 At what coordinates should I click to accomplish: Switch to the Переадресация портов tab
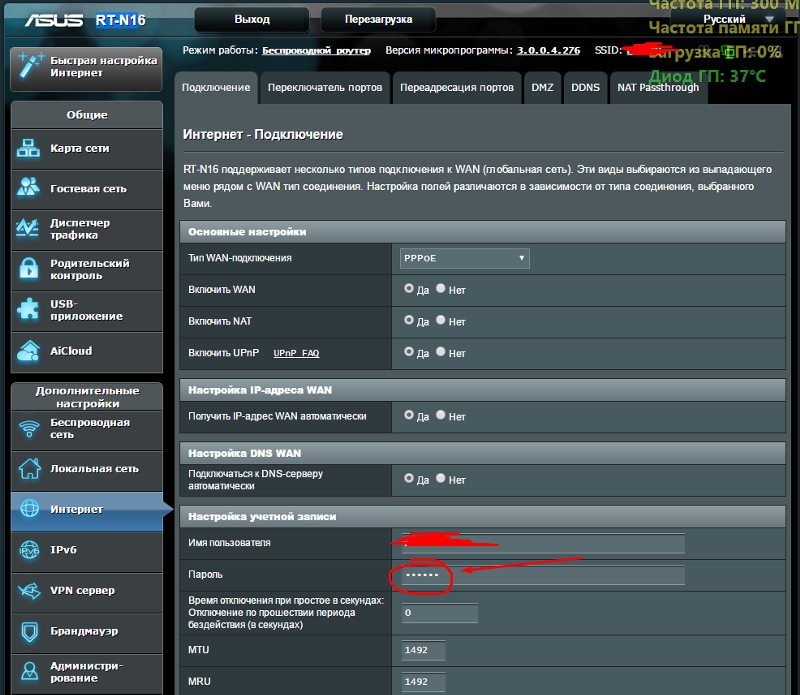[x=457, y=88]
